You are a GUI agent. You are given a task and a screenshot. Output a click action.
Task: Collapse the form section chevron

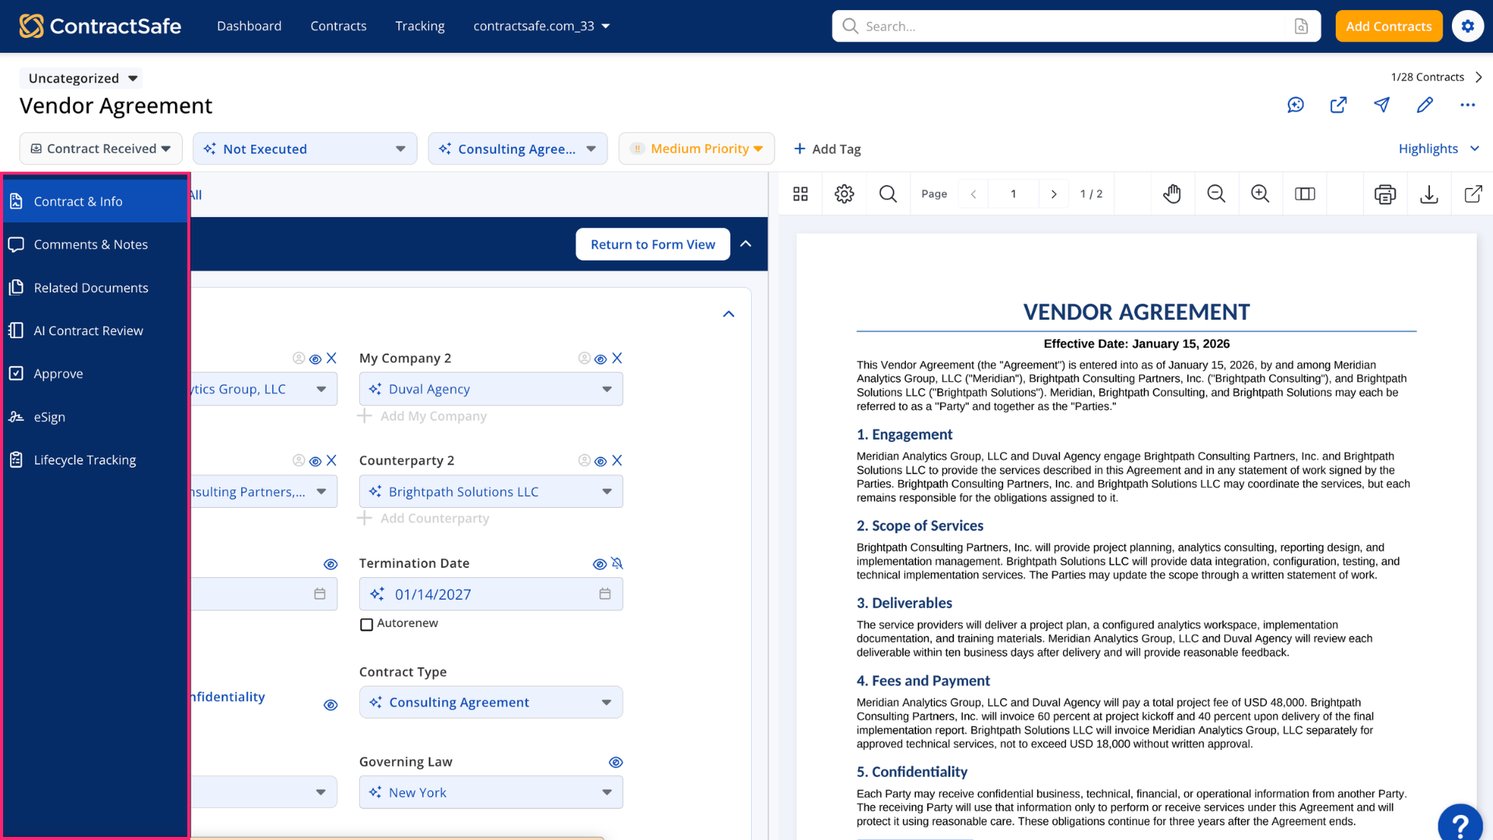pos(729,314)
